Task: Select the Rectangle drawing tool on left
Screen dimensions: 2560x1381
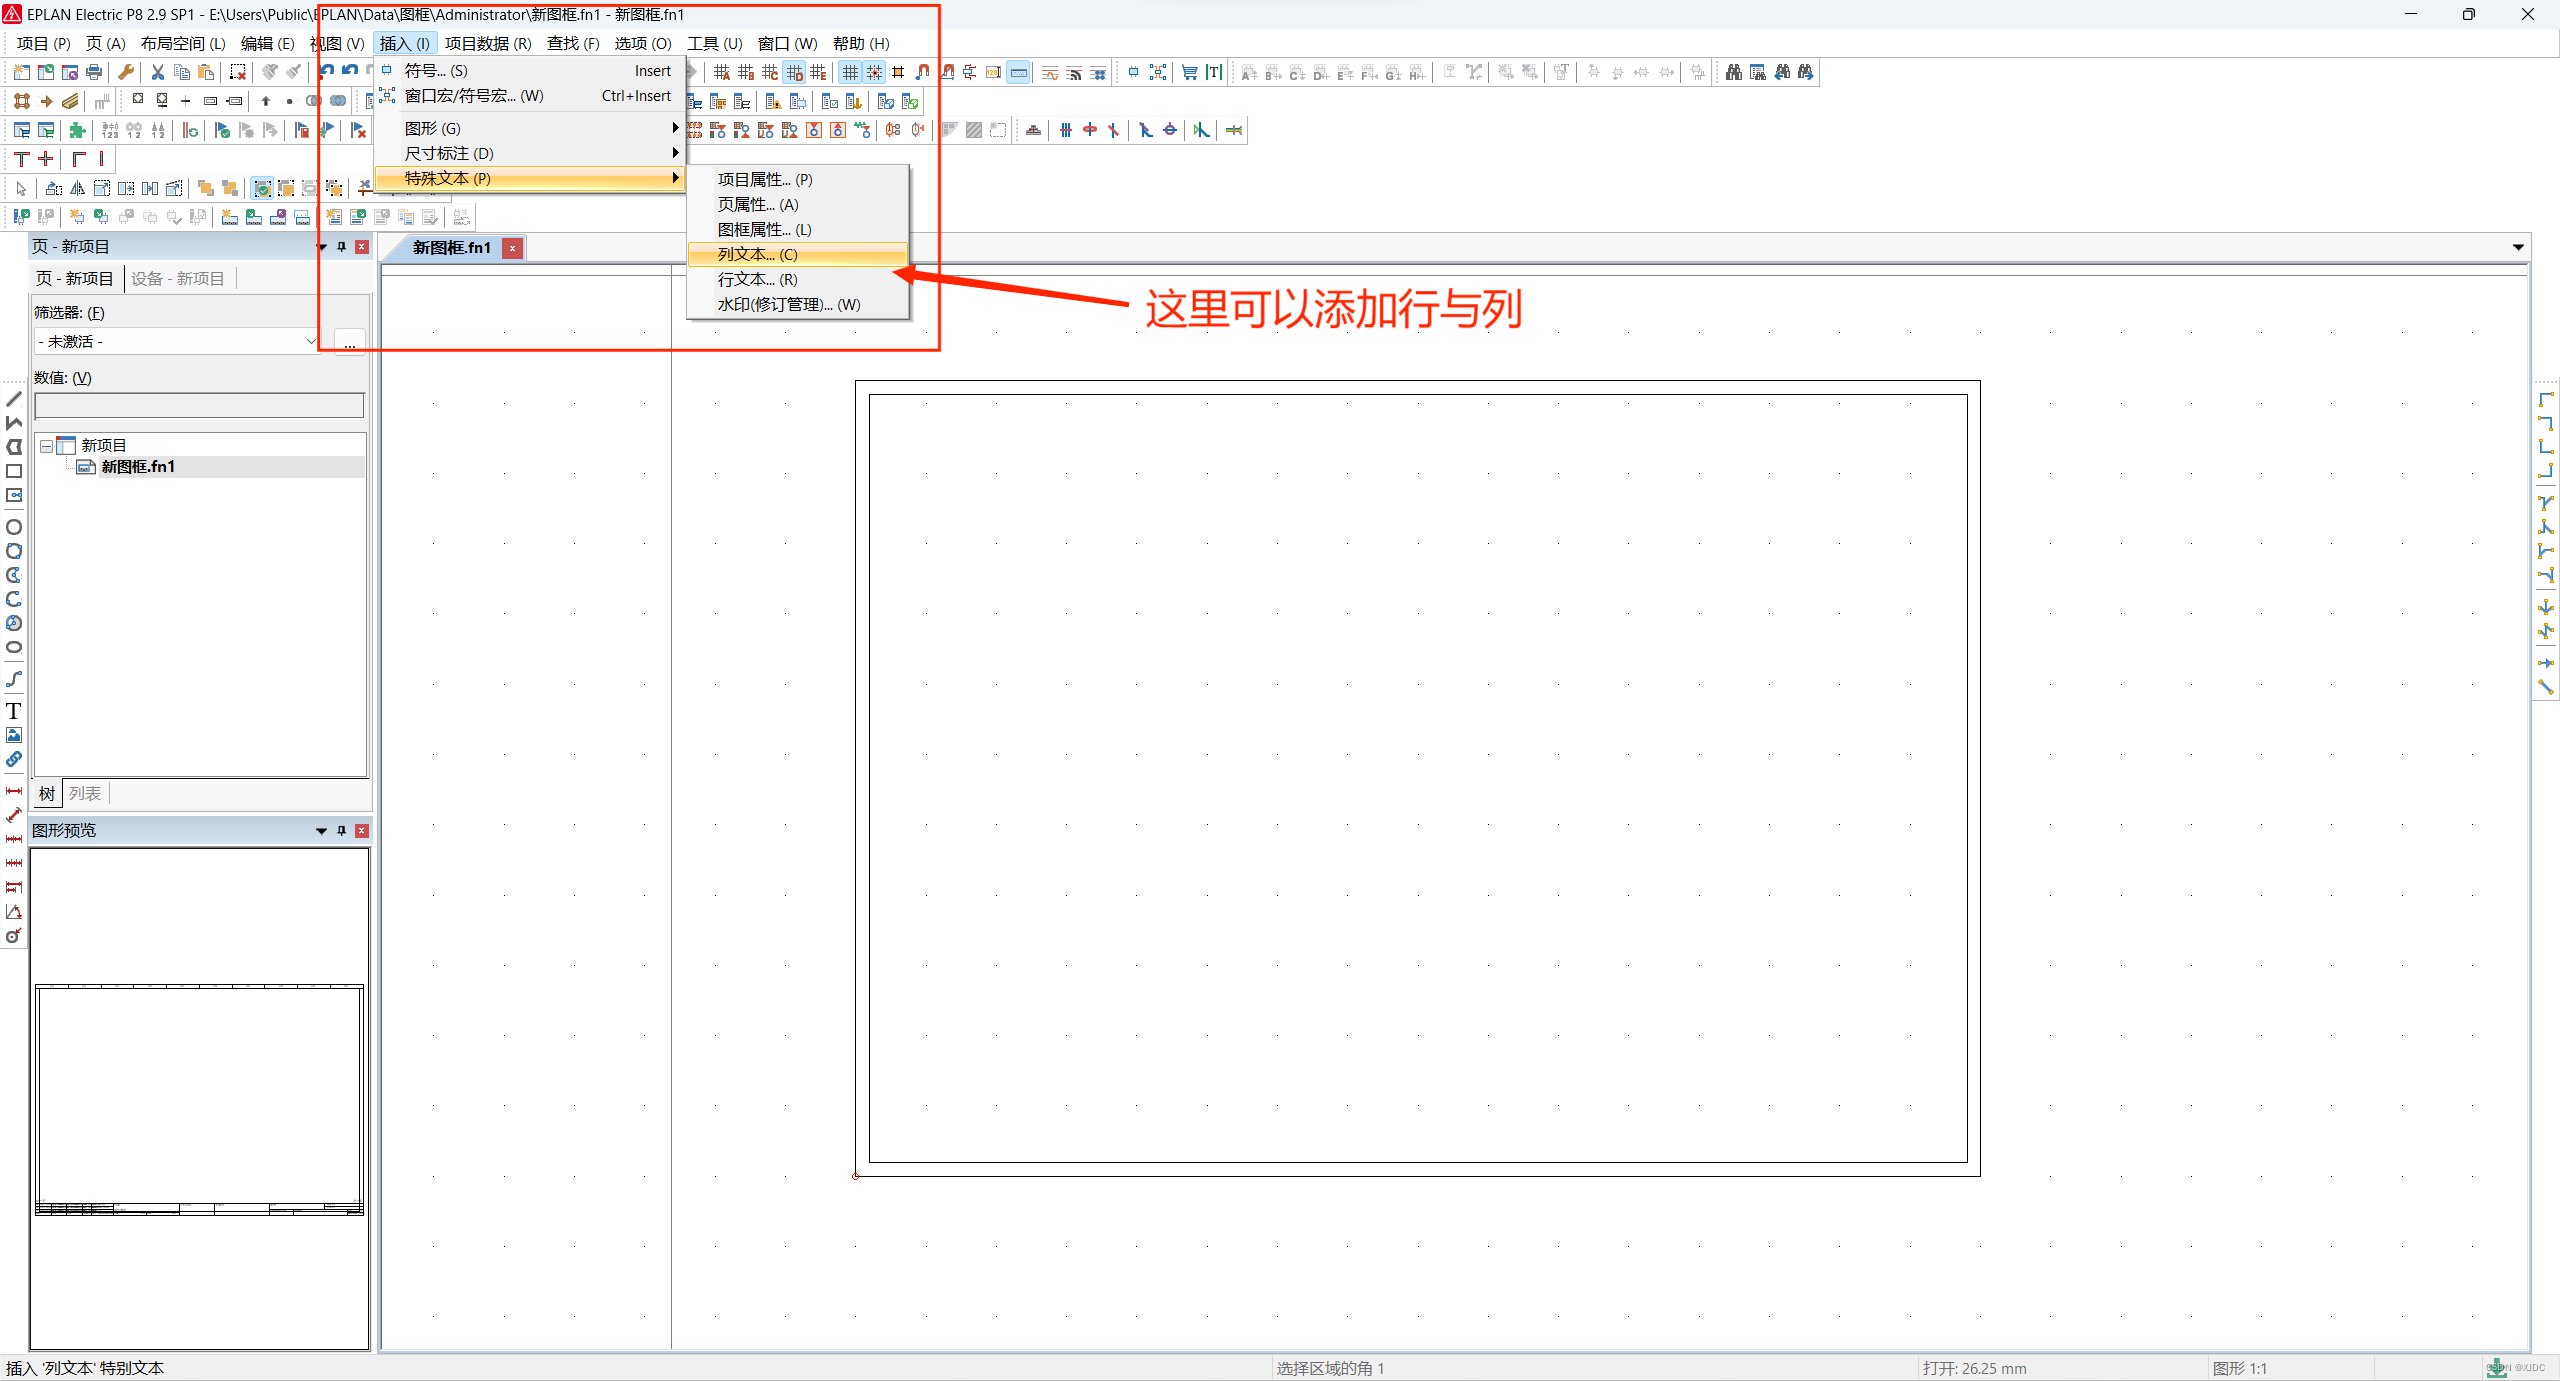Action: [14, 471]
